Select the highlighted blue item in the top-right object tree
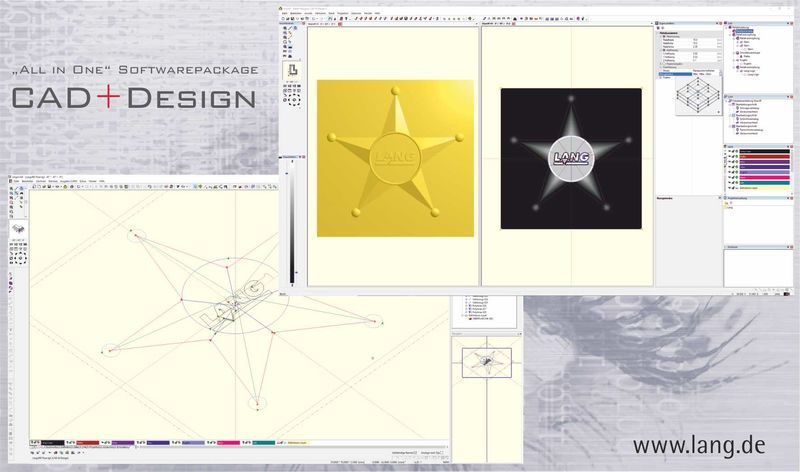800x472 pixels. pyautogui.click(x=744, y=31)
